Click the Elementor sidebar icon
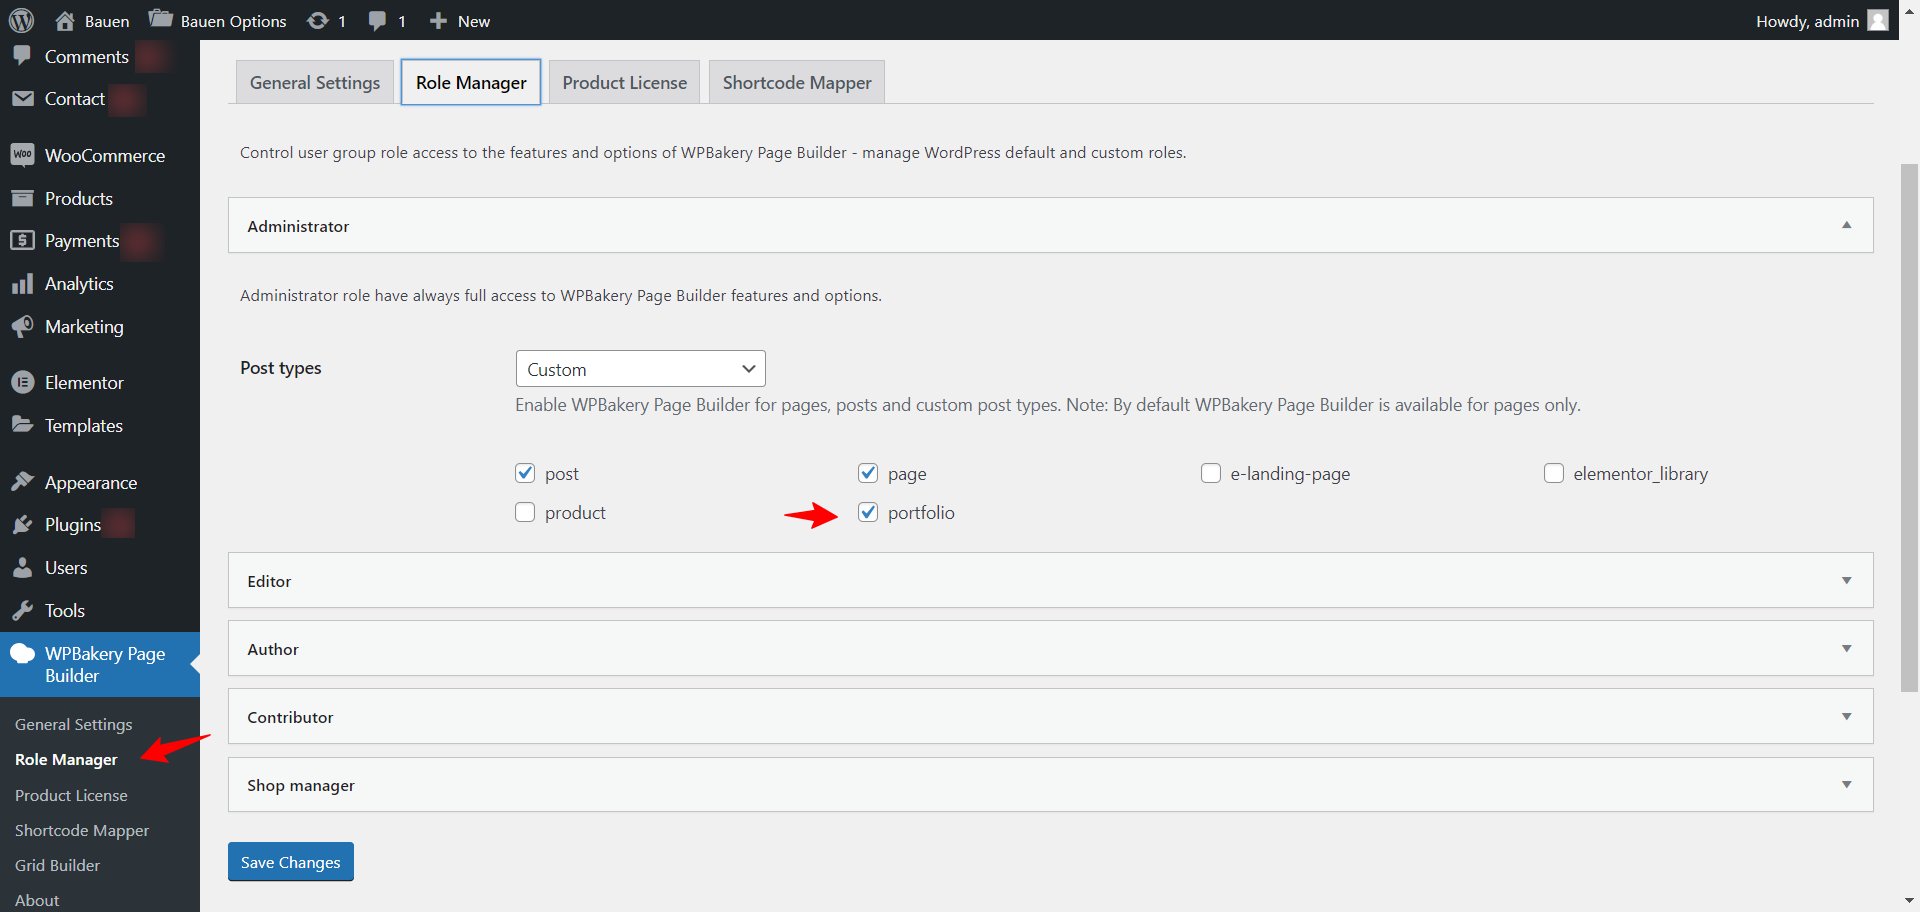Screen dimensions: 1920x912 point(22,382)
